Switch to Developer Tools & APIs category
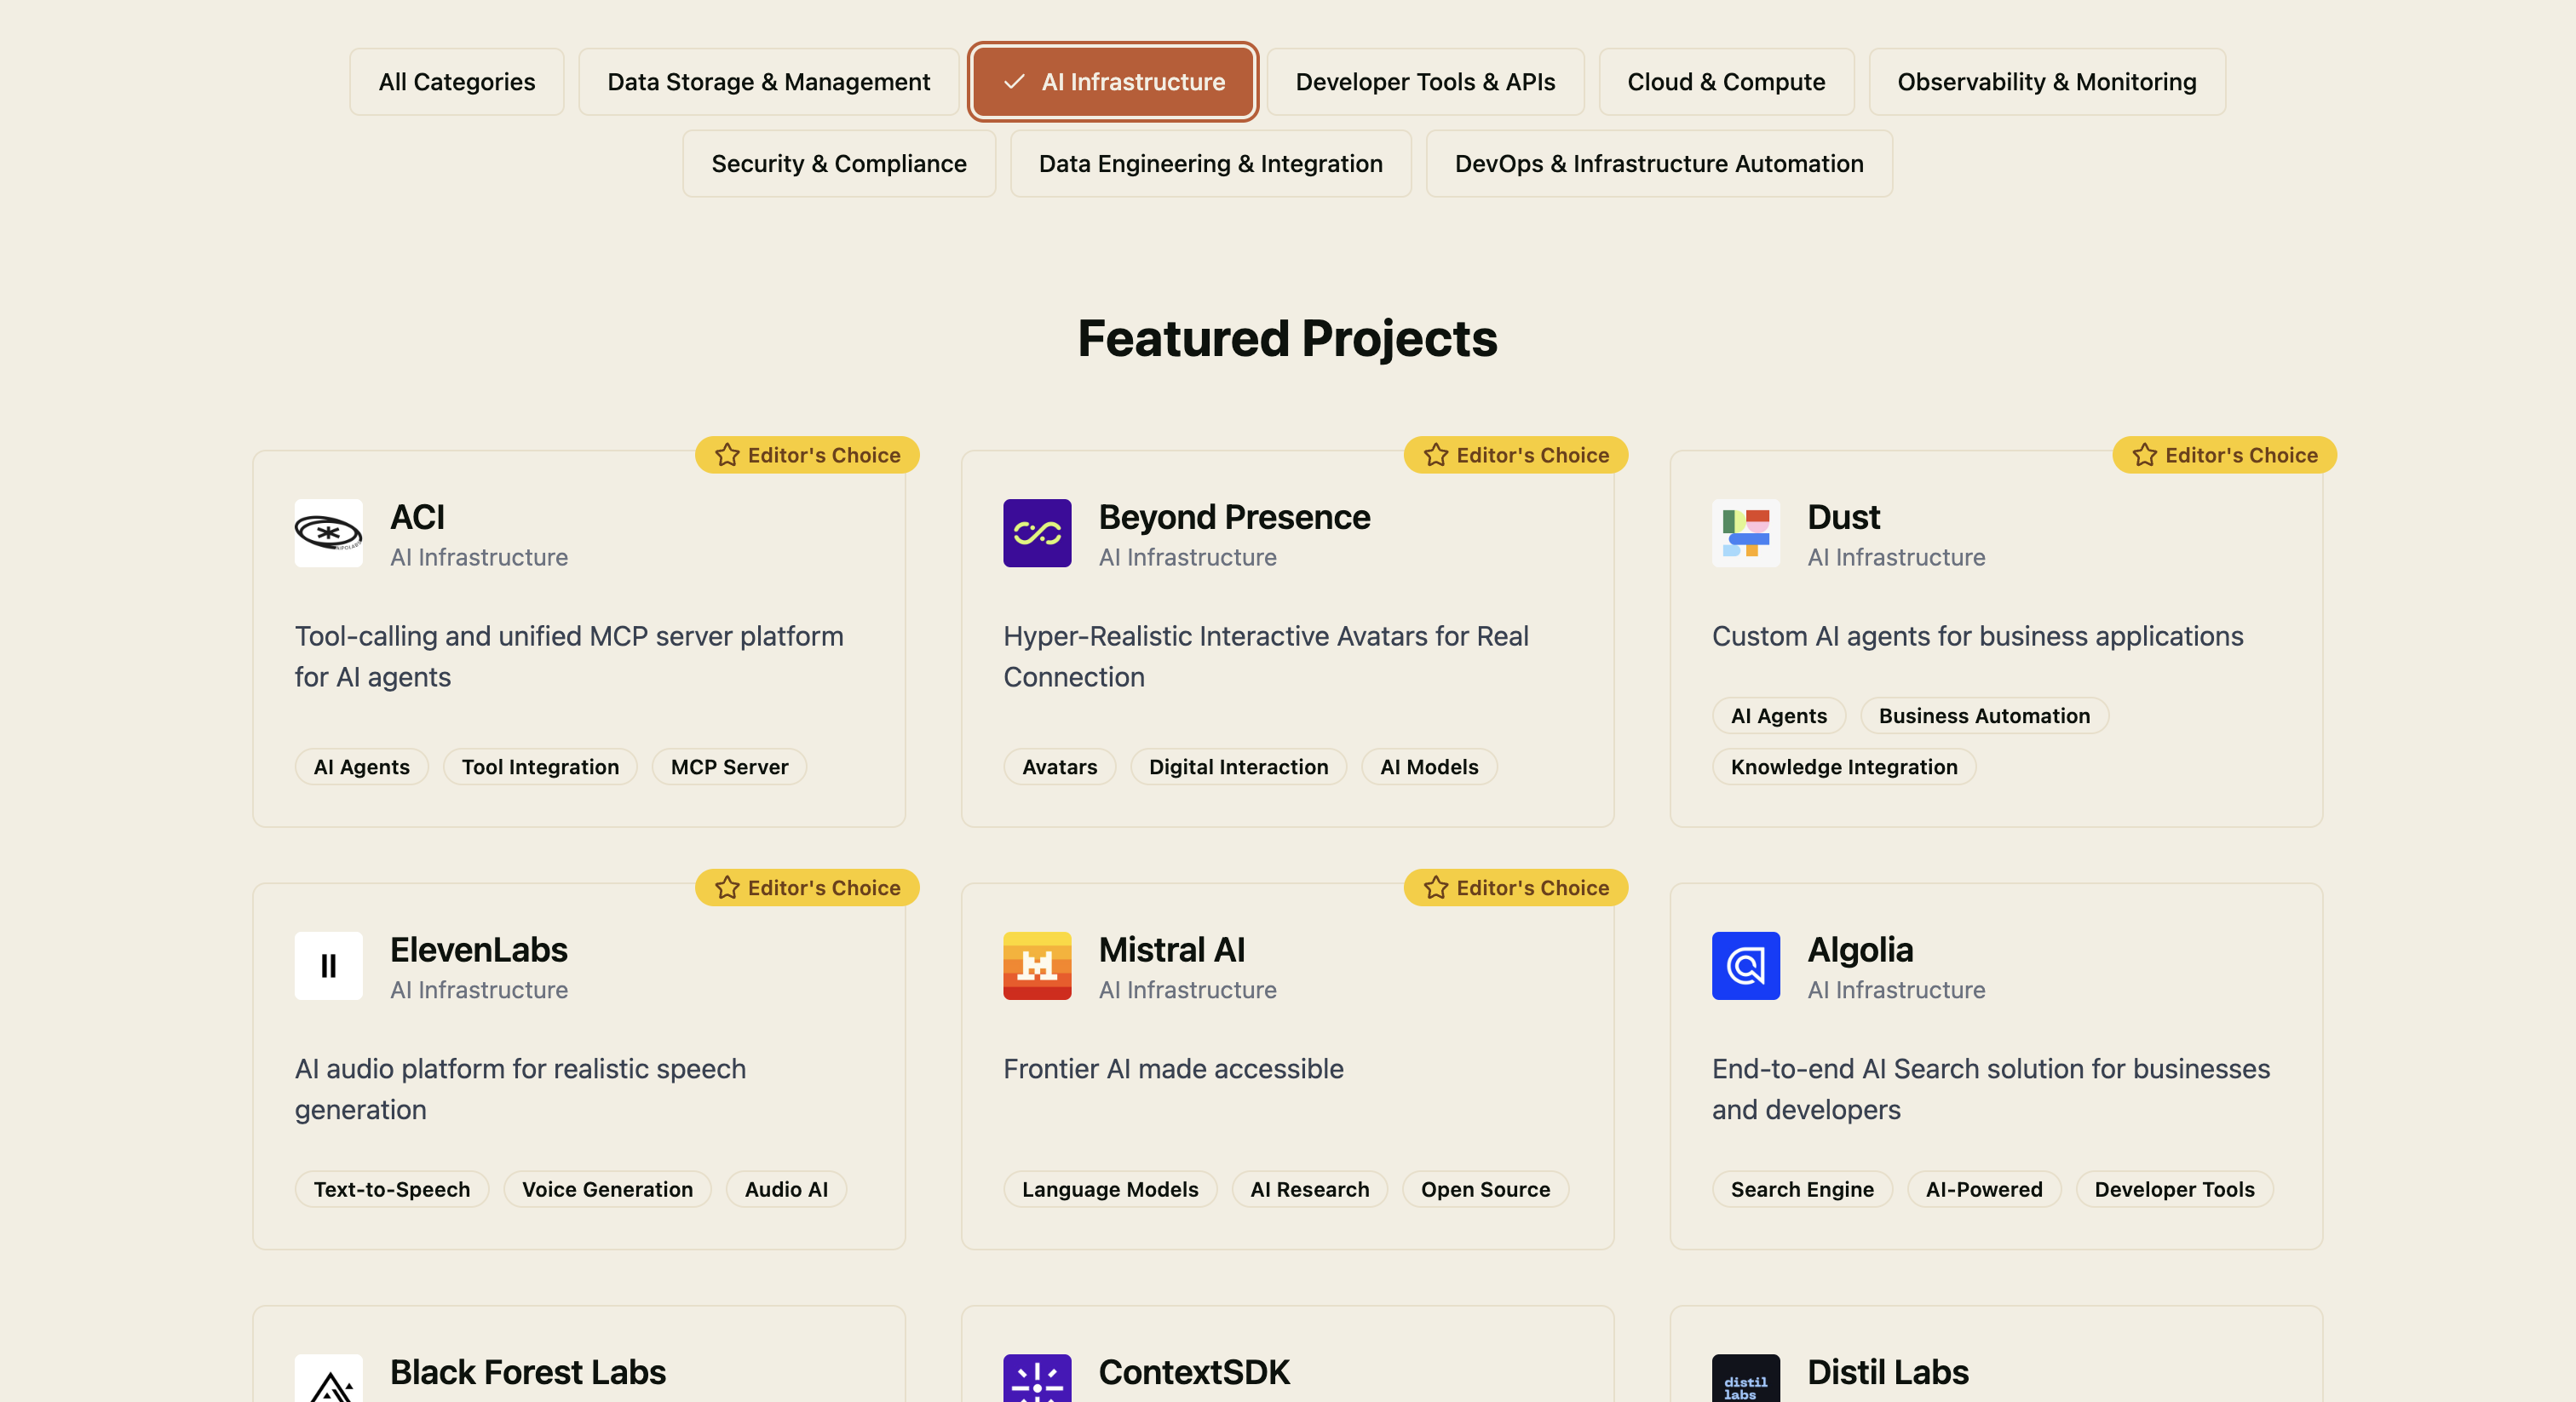Image resolution: width=2576 pixels, height=1402 pixels. (x=1424, y=82)
